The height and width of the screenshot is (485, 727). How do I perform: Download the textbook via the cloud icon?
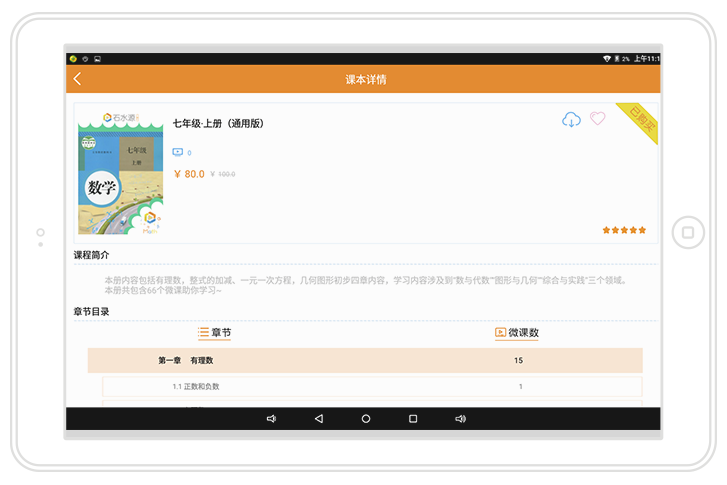pyautogui.click(x=571, y=120)
